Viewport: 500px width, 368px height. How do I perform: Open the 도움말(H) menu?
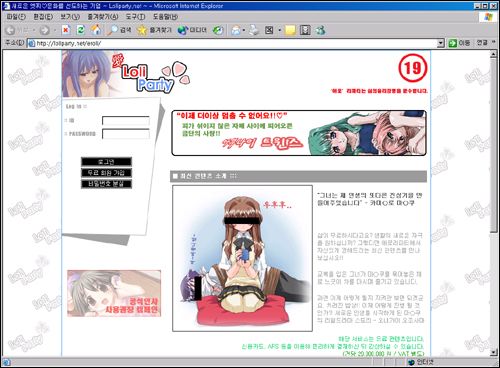165,17
